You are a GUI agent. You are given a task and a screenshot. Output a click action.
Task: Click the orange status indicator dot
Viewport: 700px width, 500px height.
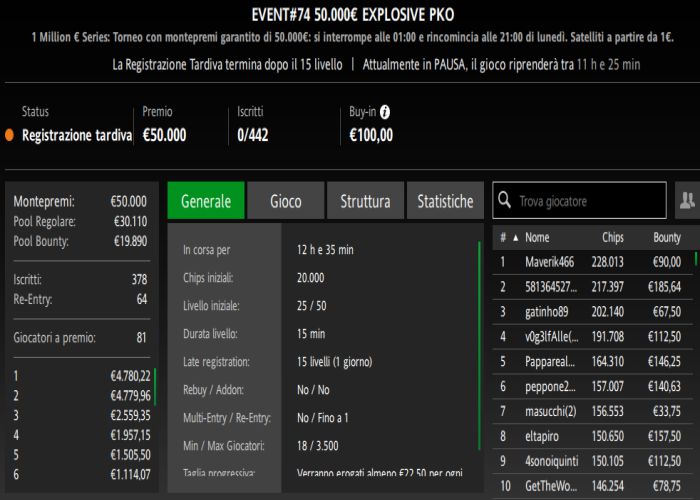coord(10,135)
